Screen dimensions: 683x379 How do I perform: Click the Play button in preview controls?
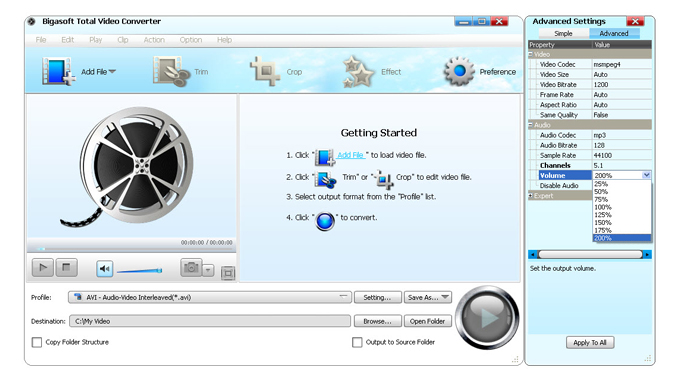(43, 267)
